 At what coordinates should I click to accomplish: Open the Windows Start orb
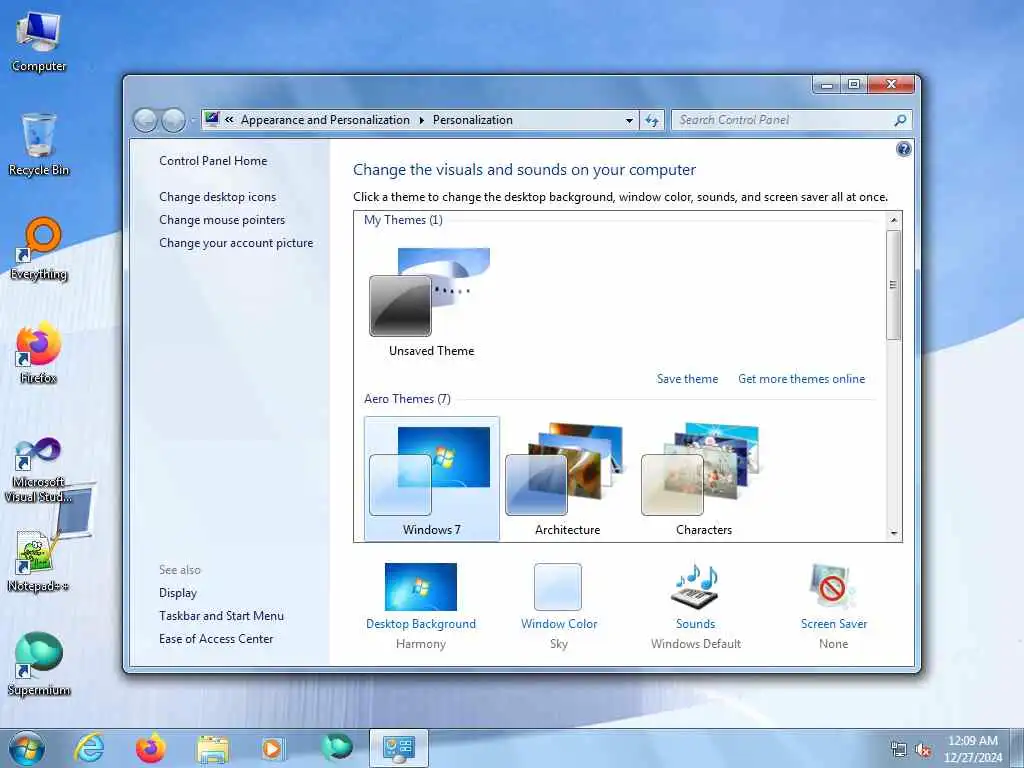pos(27,748)
